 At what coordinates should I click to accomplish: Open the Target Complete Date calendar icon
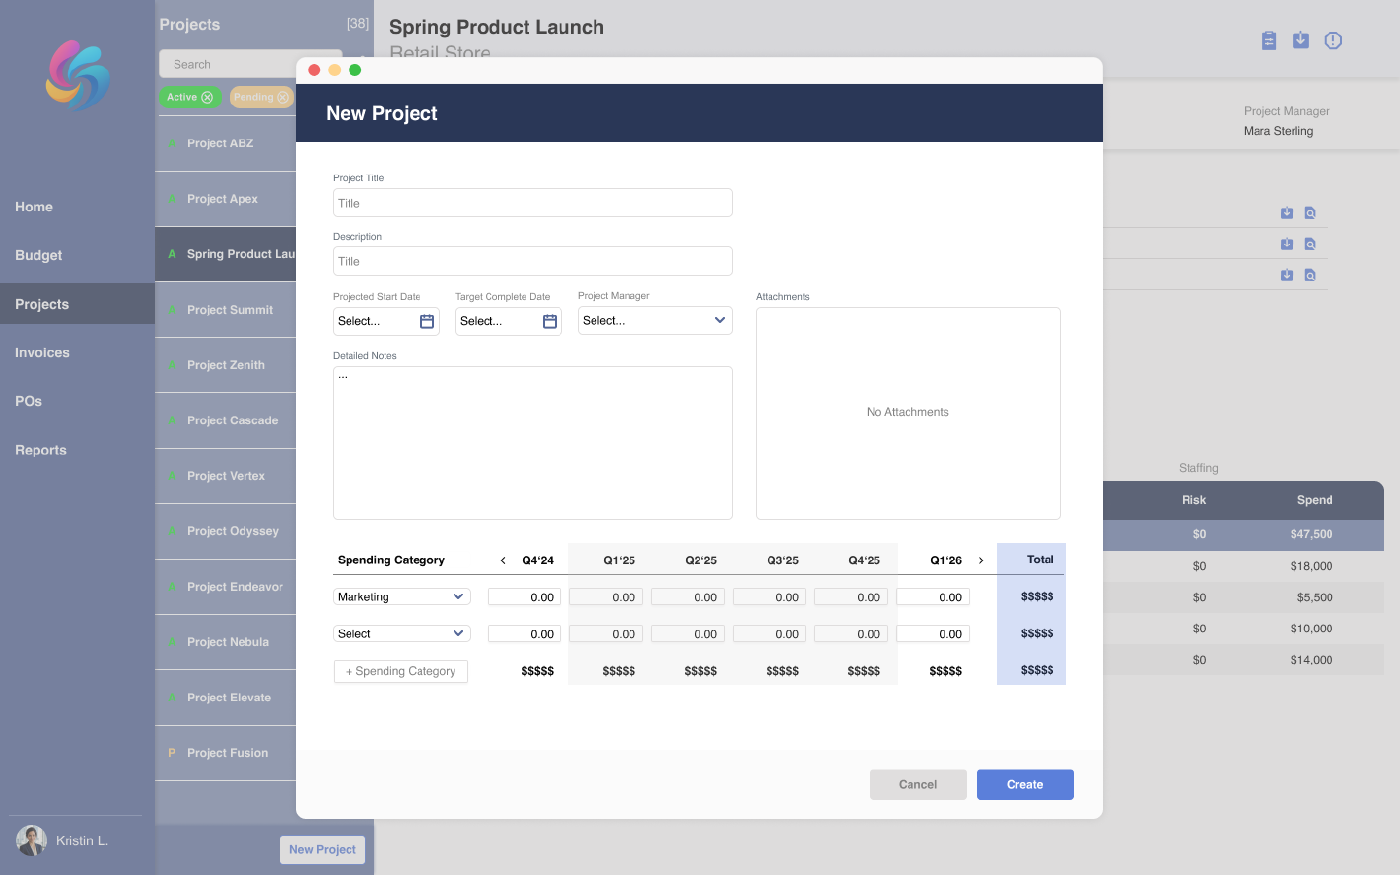[x=549, y=321]
